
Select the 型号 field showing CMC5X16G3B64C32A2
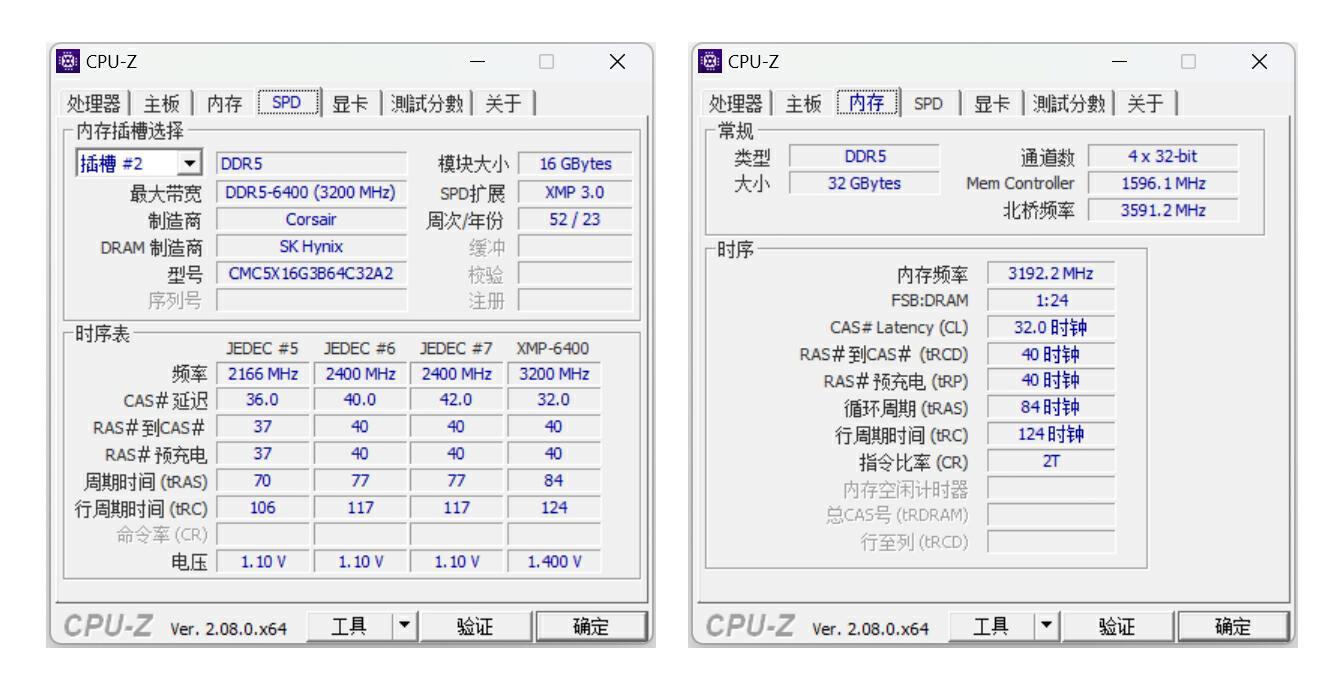[x=312, y=272]
